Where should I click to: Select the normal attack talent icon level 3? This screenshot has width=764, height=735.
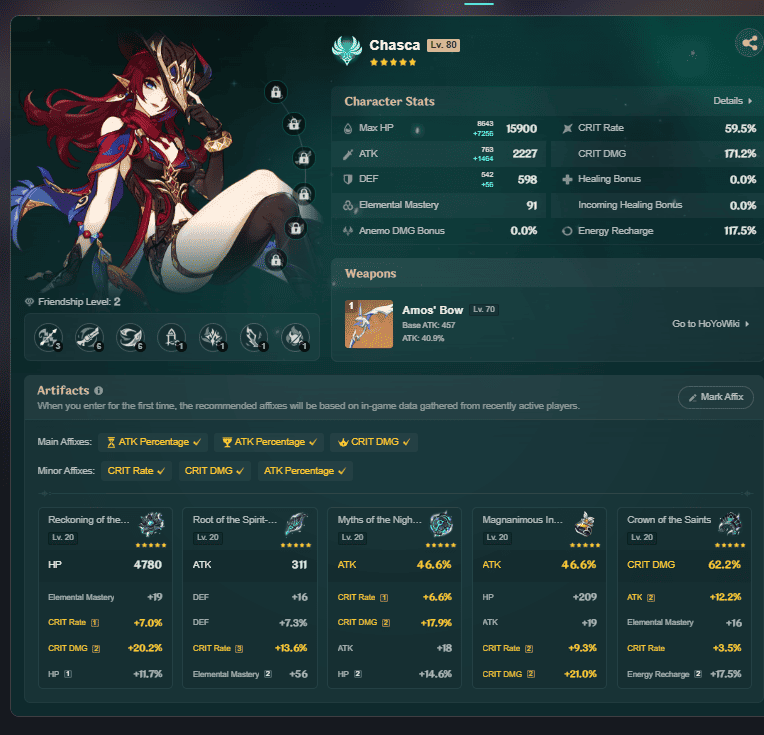coord(48,337)
